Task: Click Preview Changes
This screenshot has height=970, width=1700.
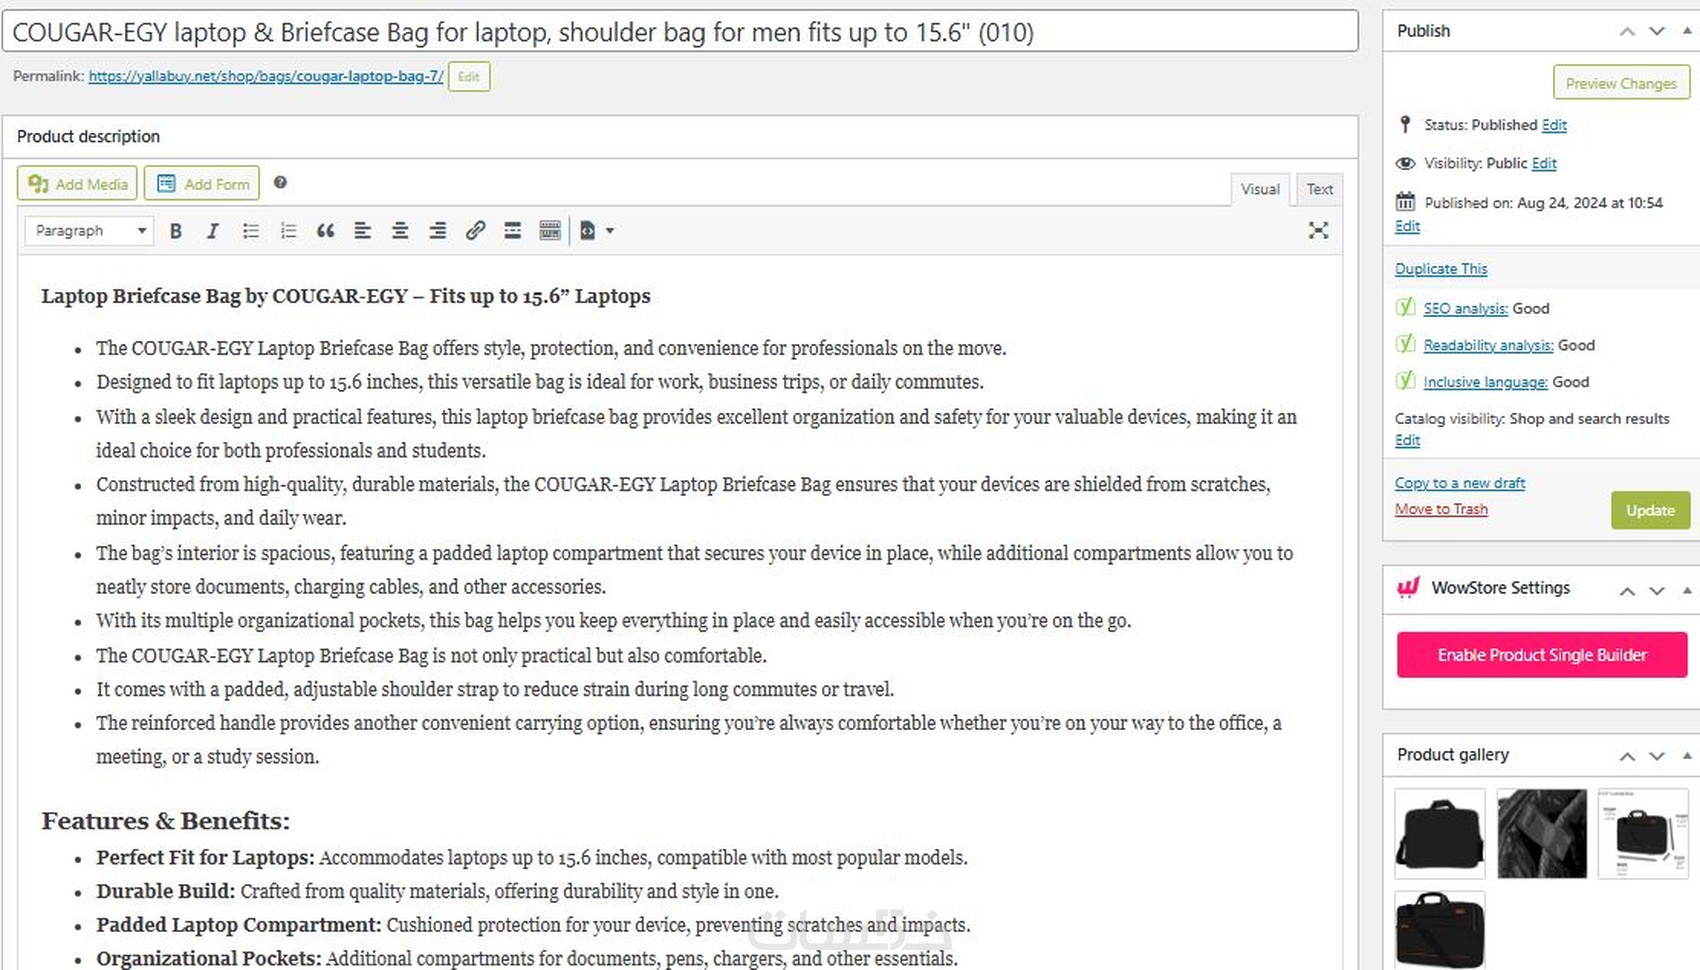Action: coord(1621,83)
